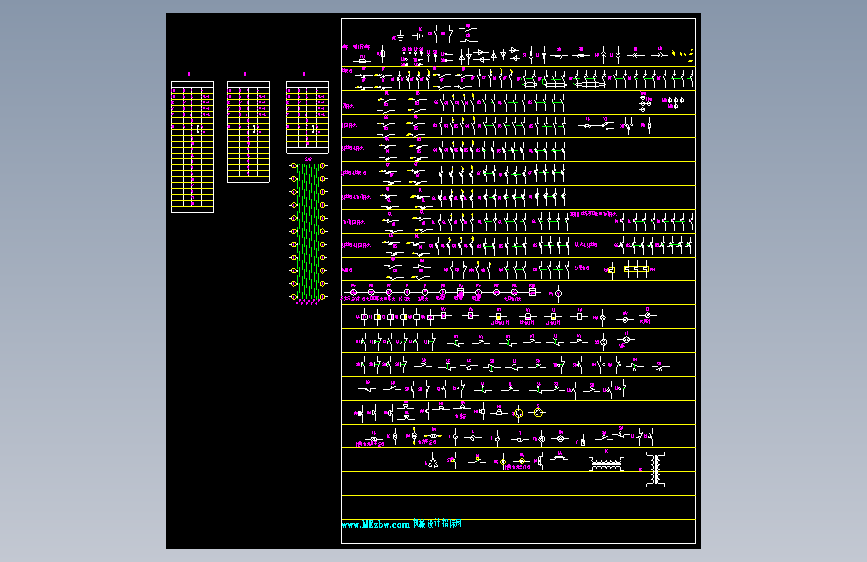Pick the yellow lightning arrow marks at top right
867x562 pixels.
[683, 54]
